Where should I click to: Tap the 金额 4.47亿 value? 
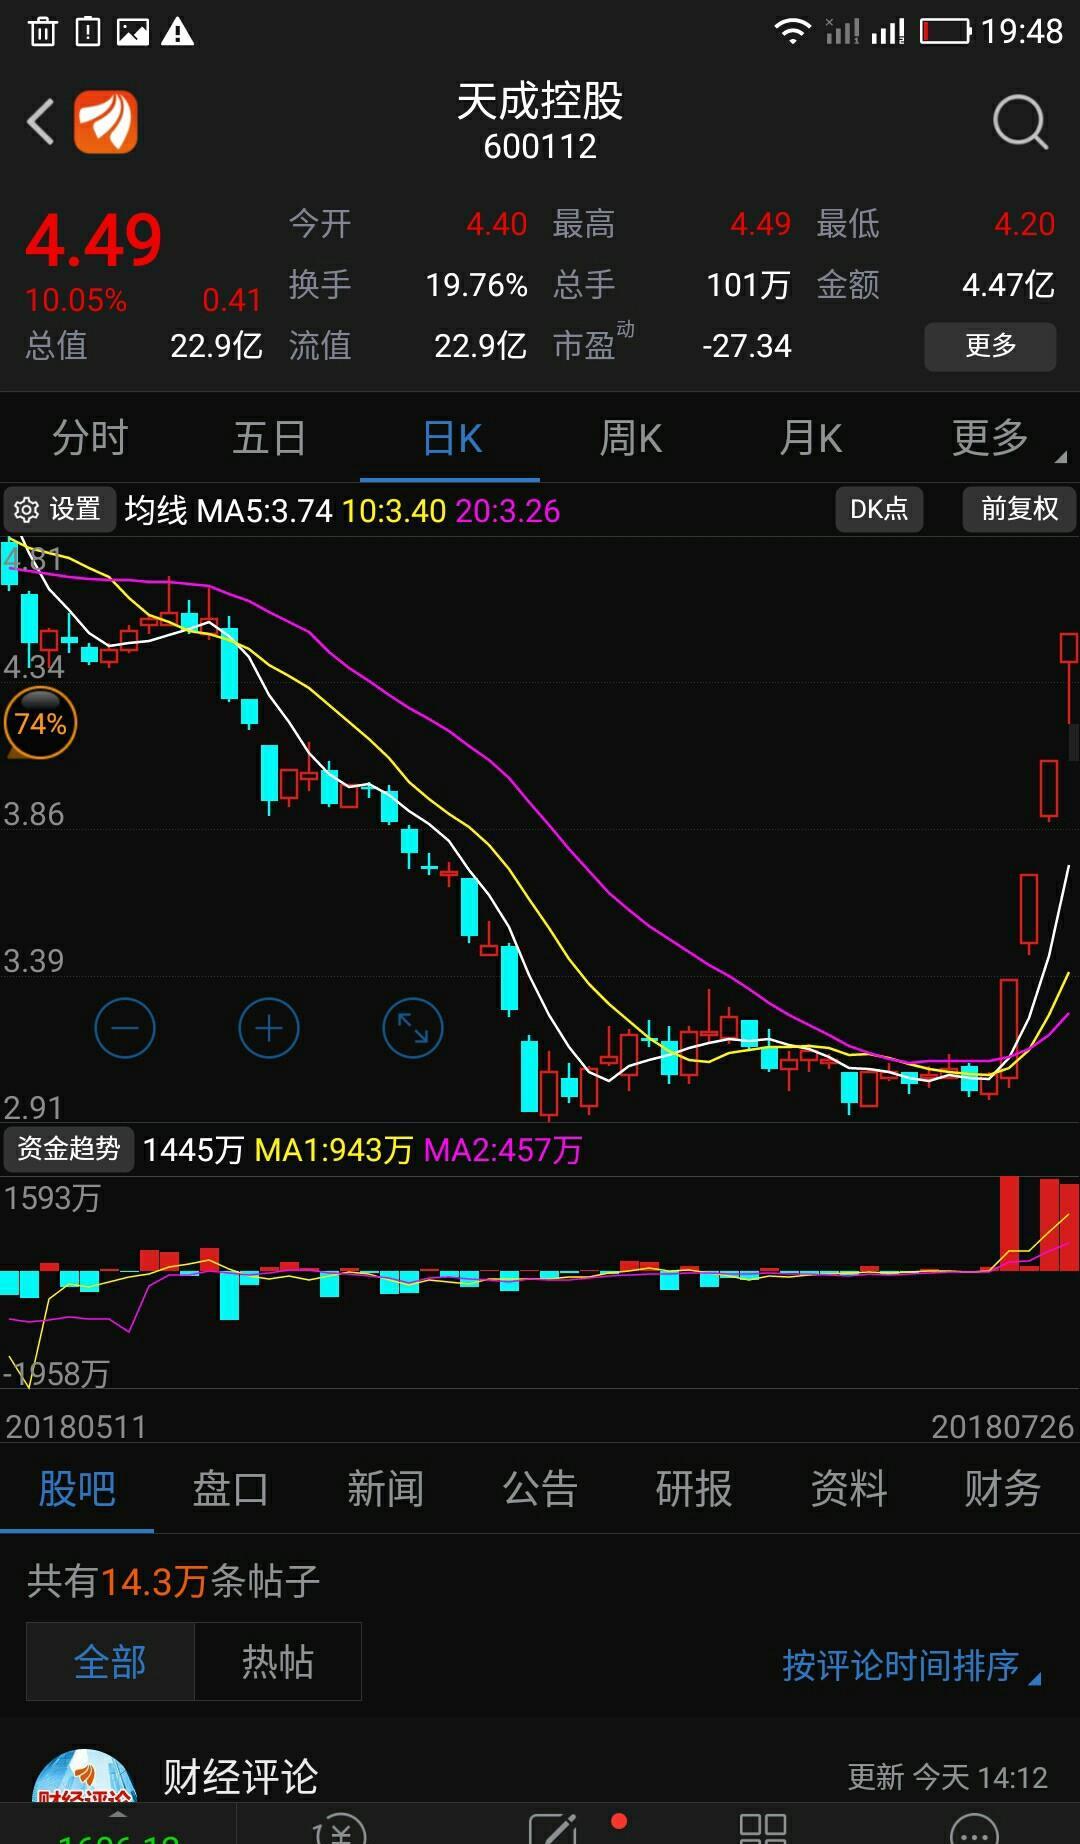[1008, 285]
